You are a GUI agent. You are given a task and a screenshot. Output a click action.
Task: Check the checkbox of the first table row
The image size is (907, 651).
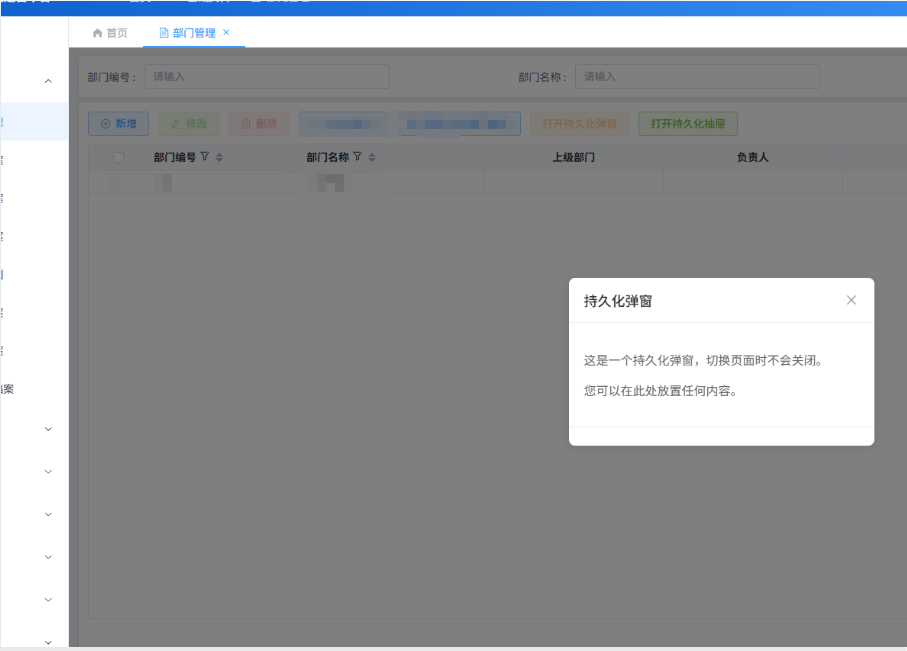point(117,183)
